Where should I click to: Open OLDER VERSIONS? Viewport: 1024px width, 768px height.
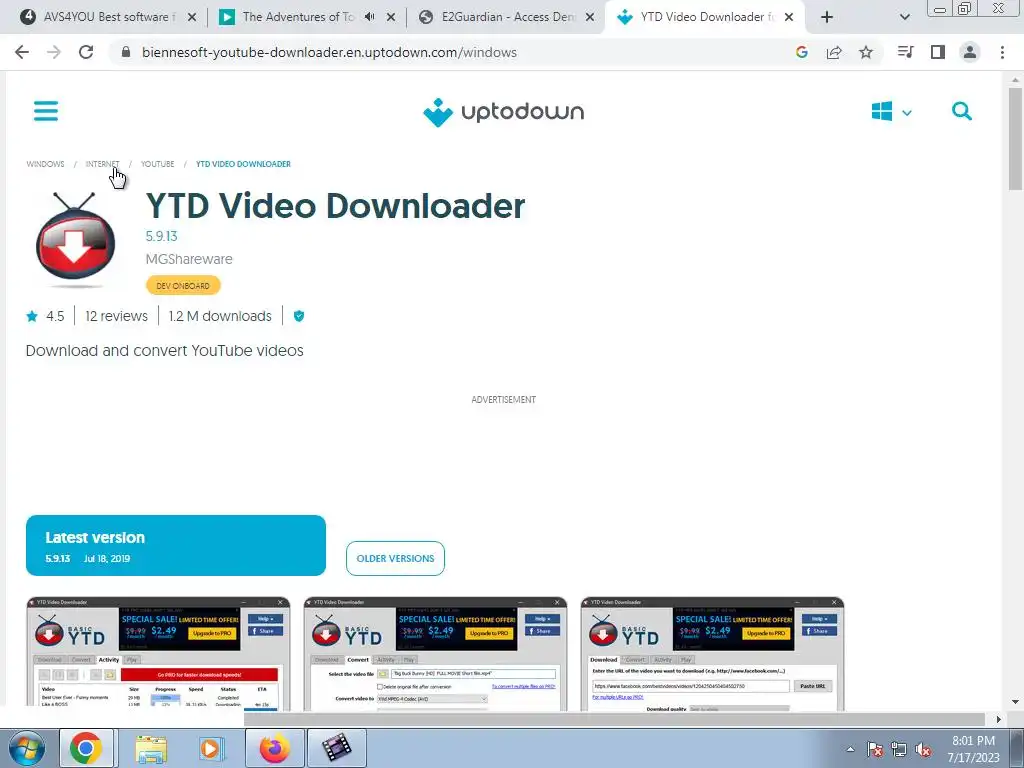[395, 558]
